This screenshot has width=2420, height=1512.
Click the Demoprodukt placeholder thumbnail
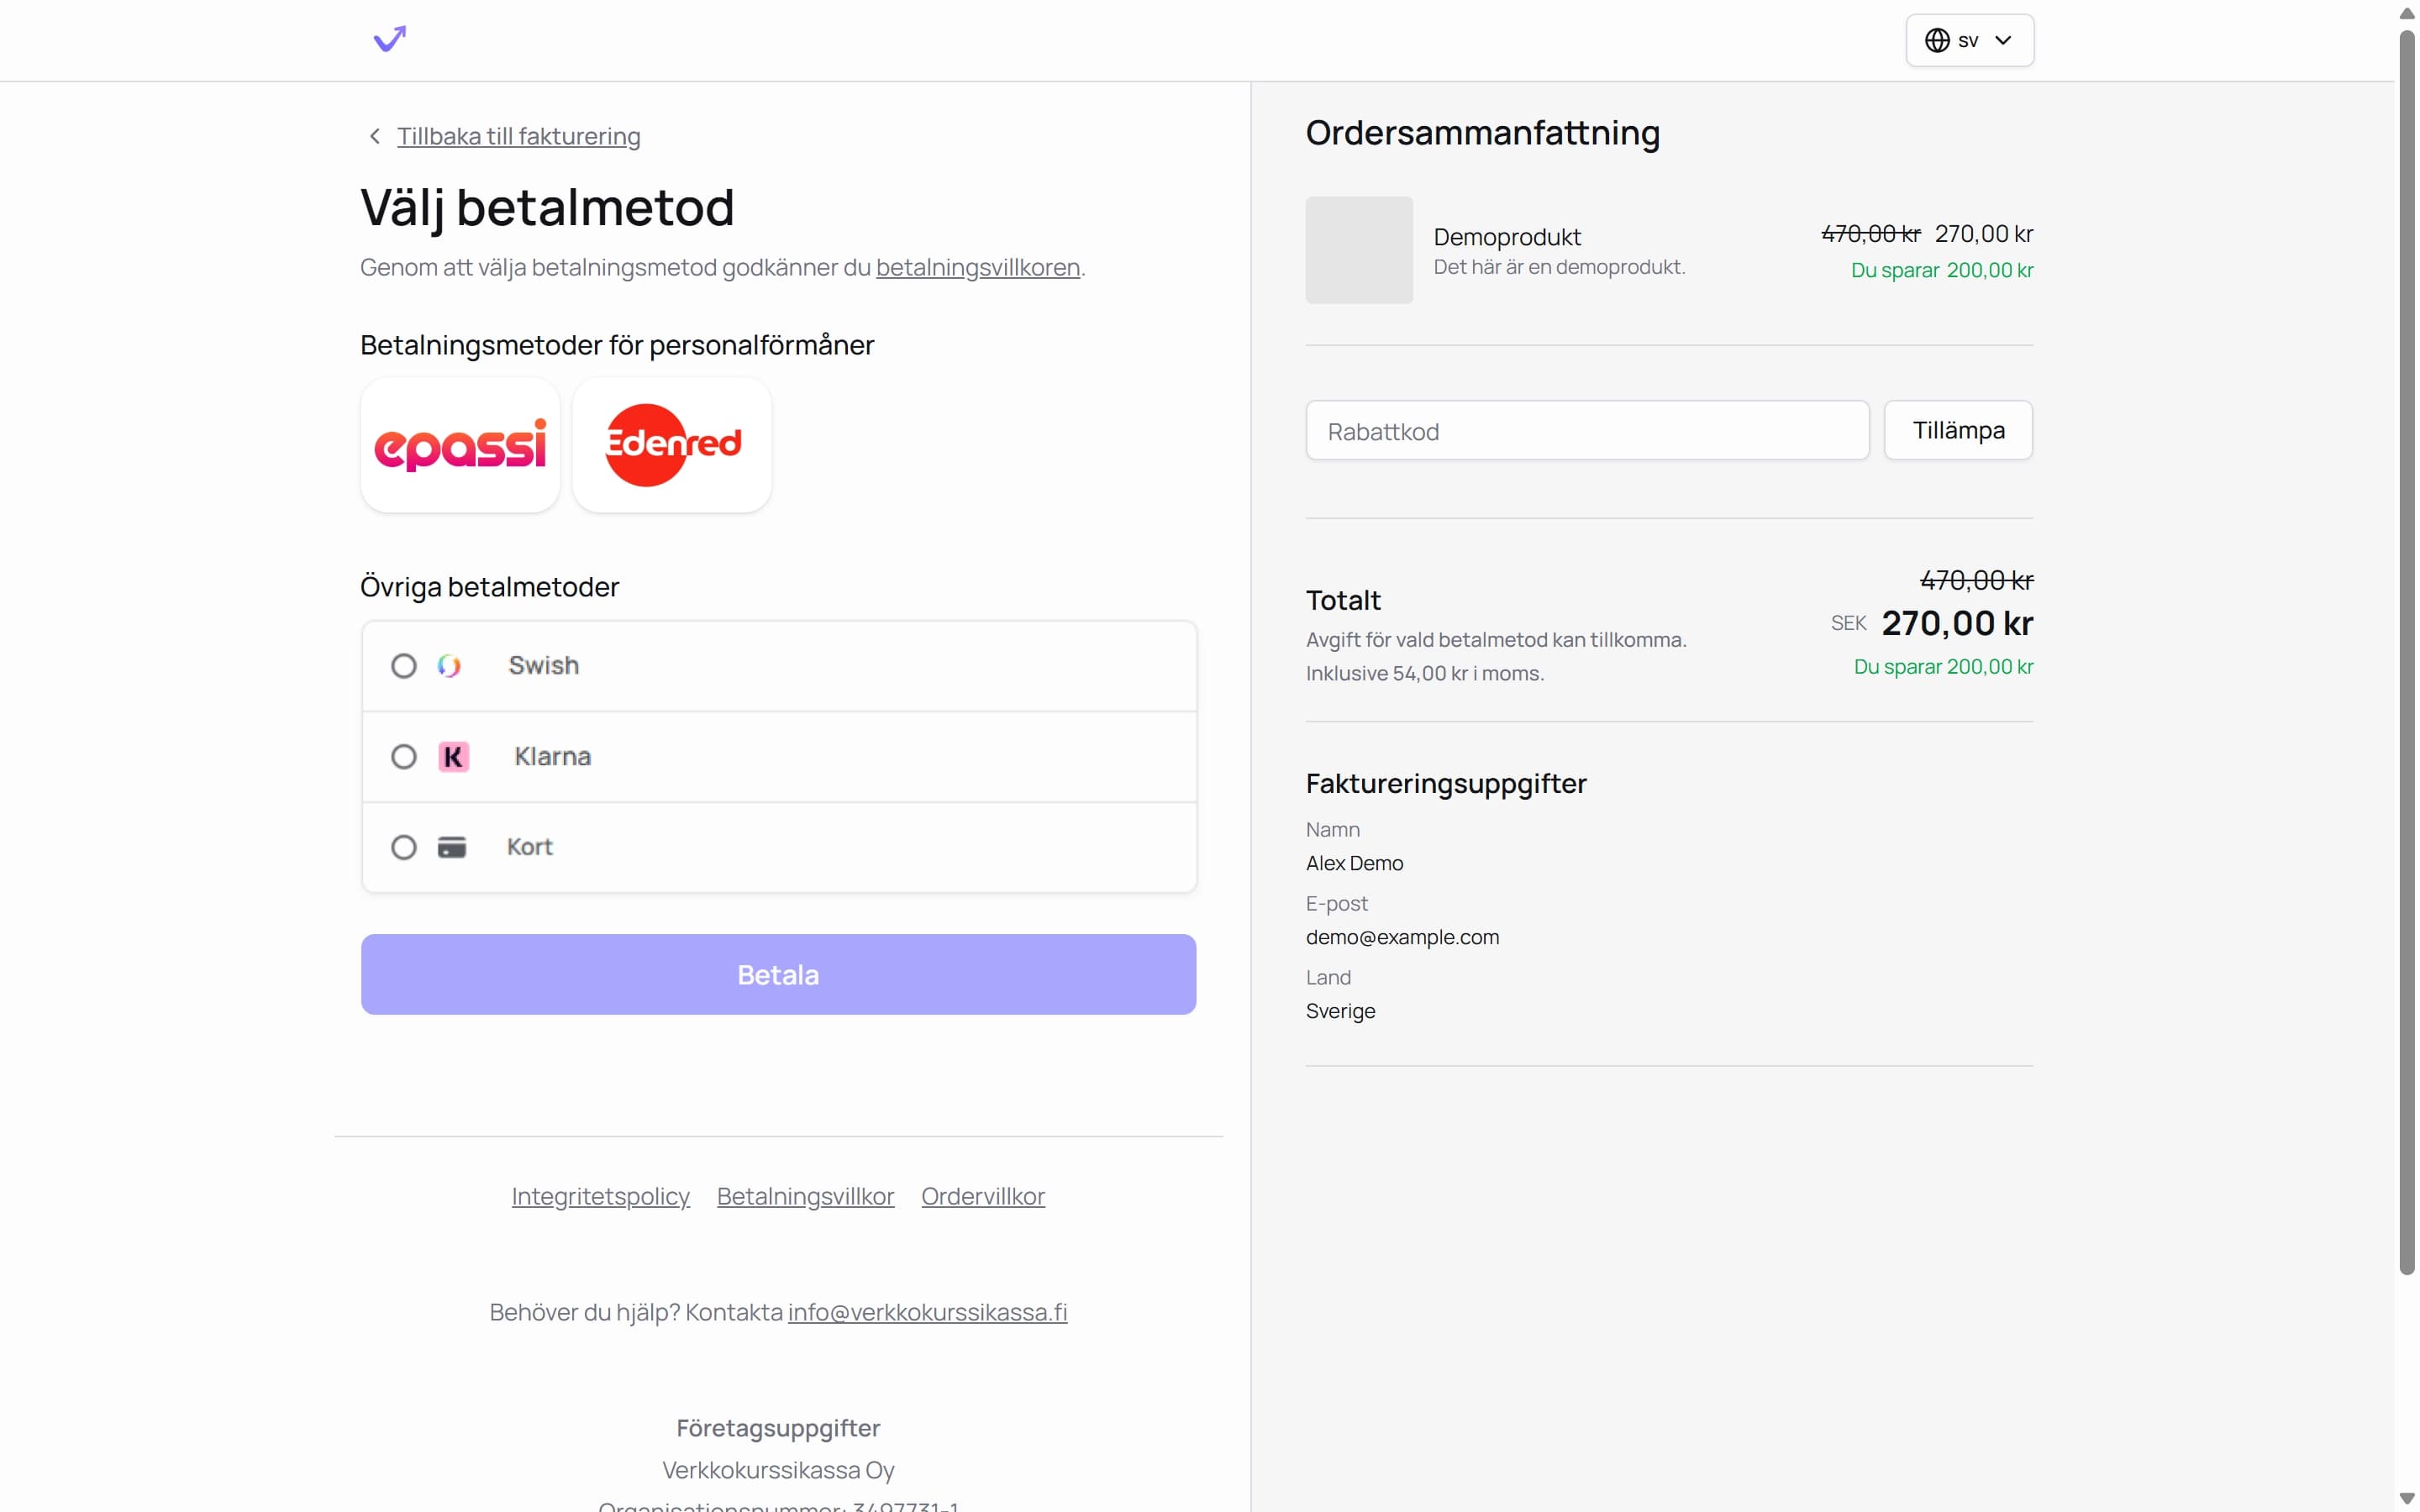click(x=1358, y=250)
